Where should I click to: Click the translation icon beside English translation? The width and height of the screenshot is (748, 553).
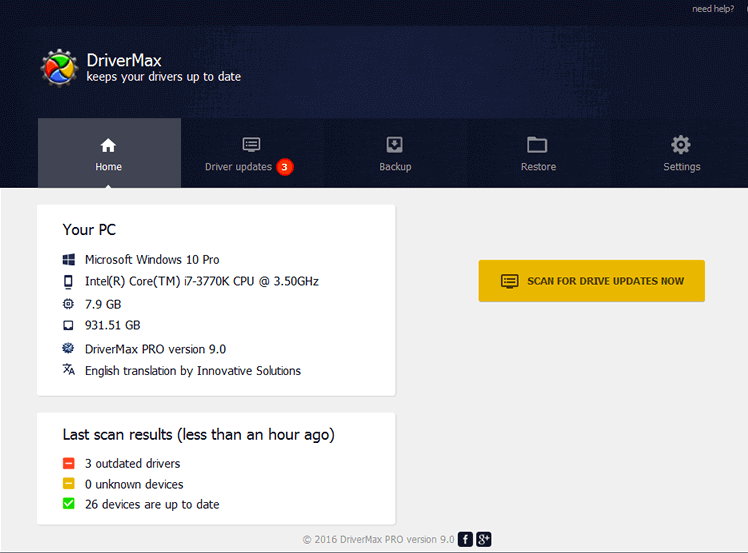(68, 370)
